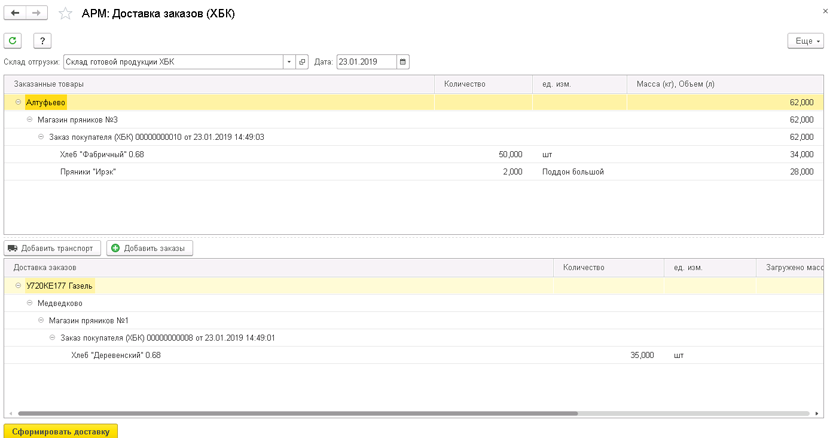Go back with the left arrow button
The width and height of the screenshot is (830, 438).
[15, 13]
